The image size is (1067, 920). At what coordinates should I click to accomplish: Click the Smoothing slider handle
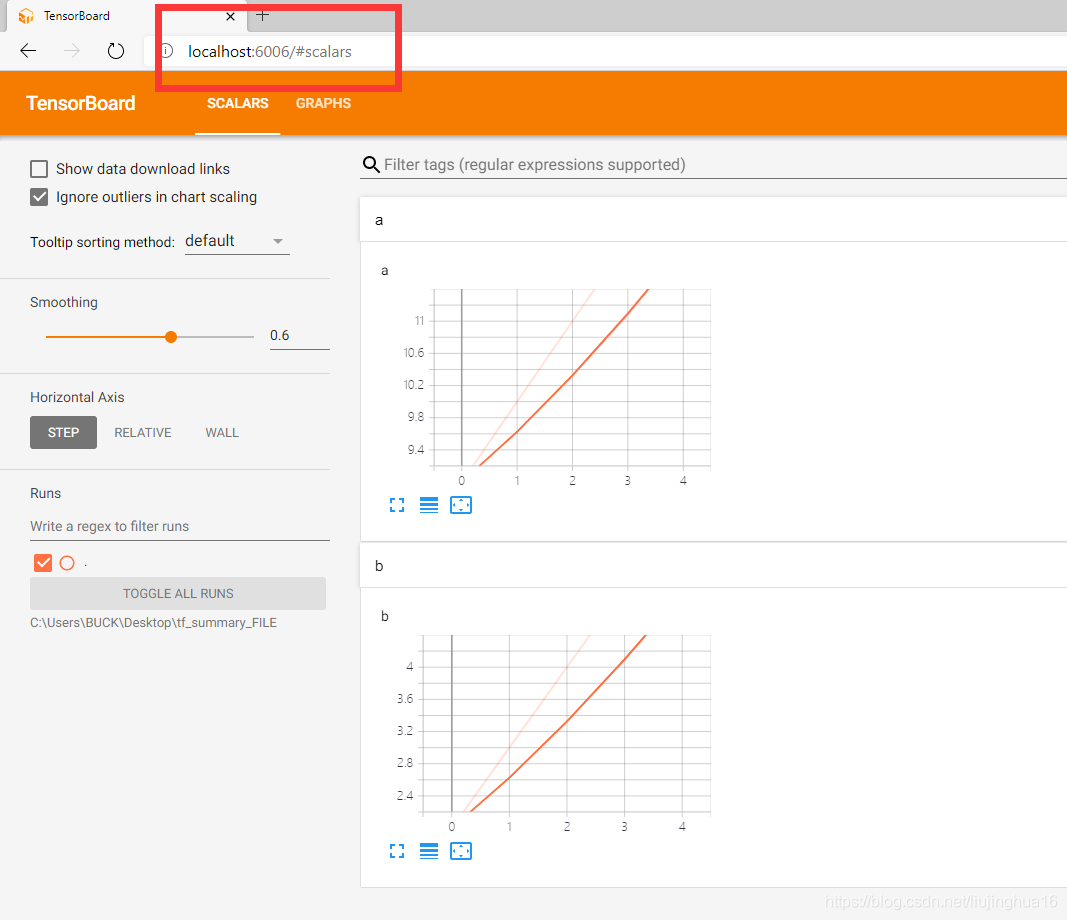[x=171, y=337]
